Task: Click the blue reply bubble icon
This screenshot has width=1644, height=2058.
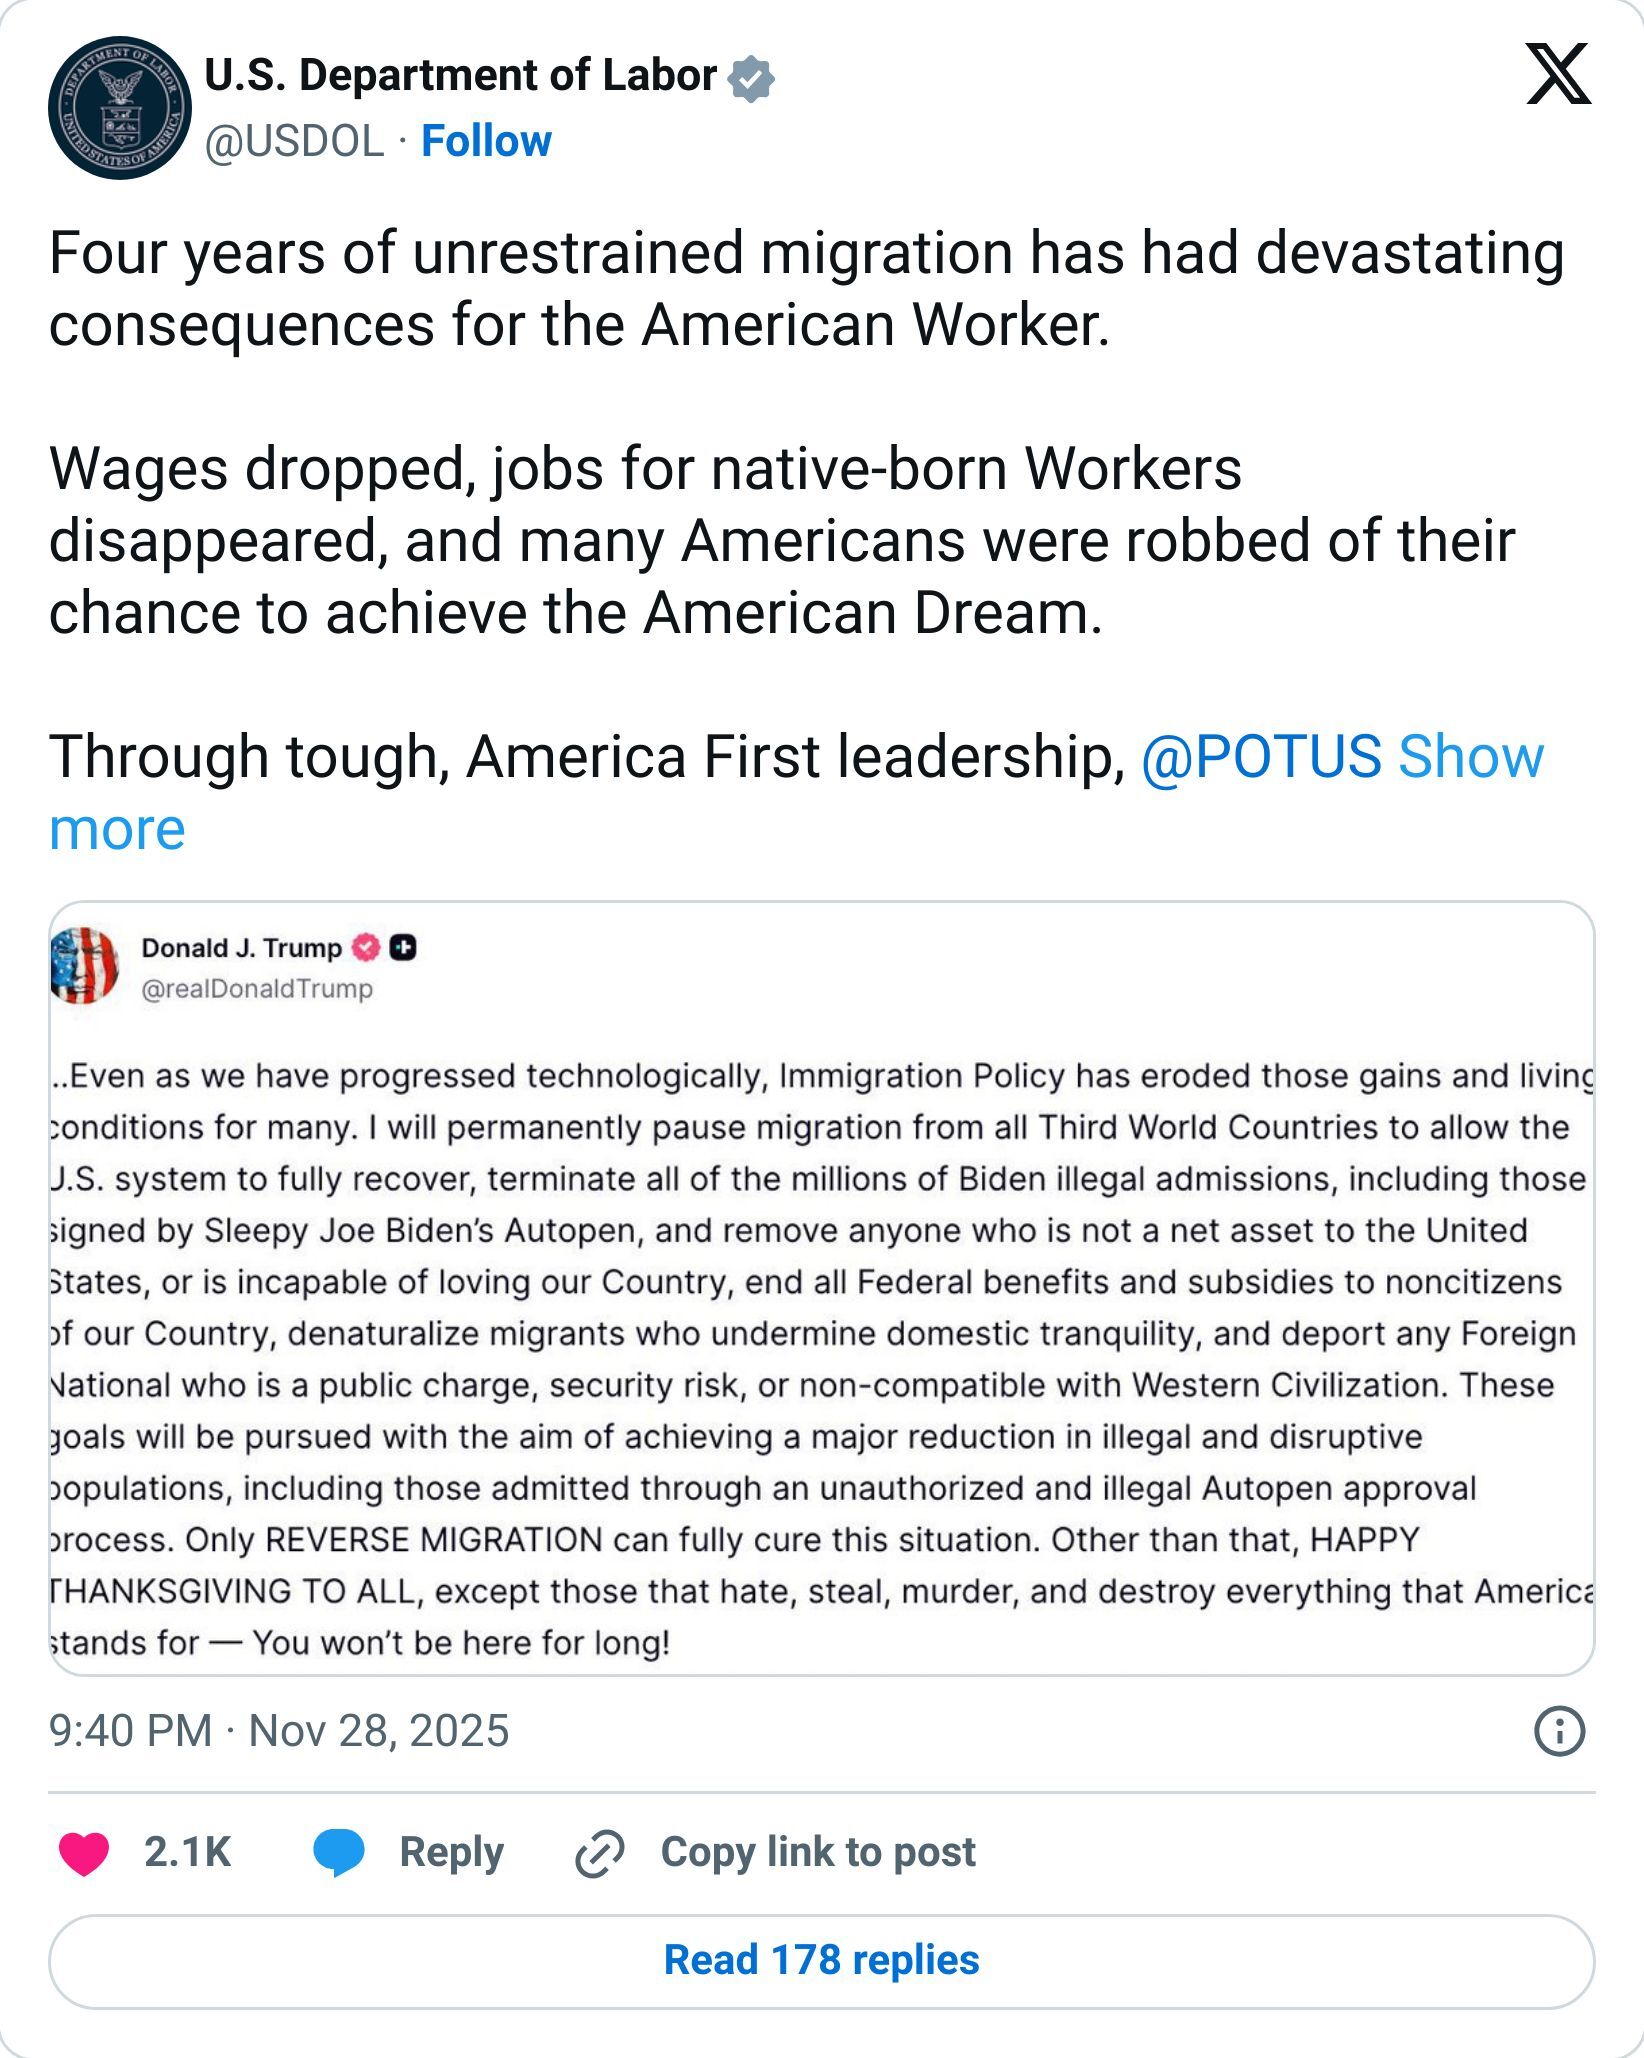Action: 338,1853
